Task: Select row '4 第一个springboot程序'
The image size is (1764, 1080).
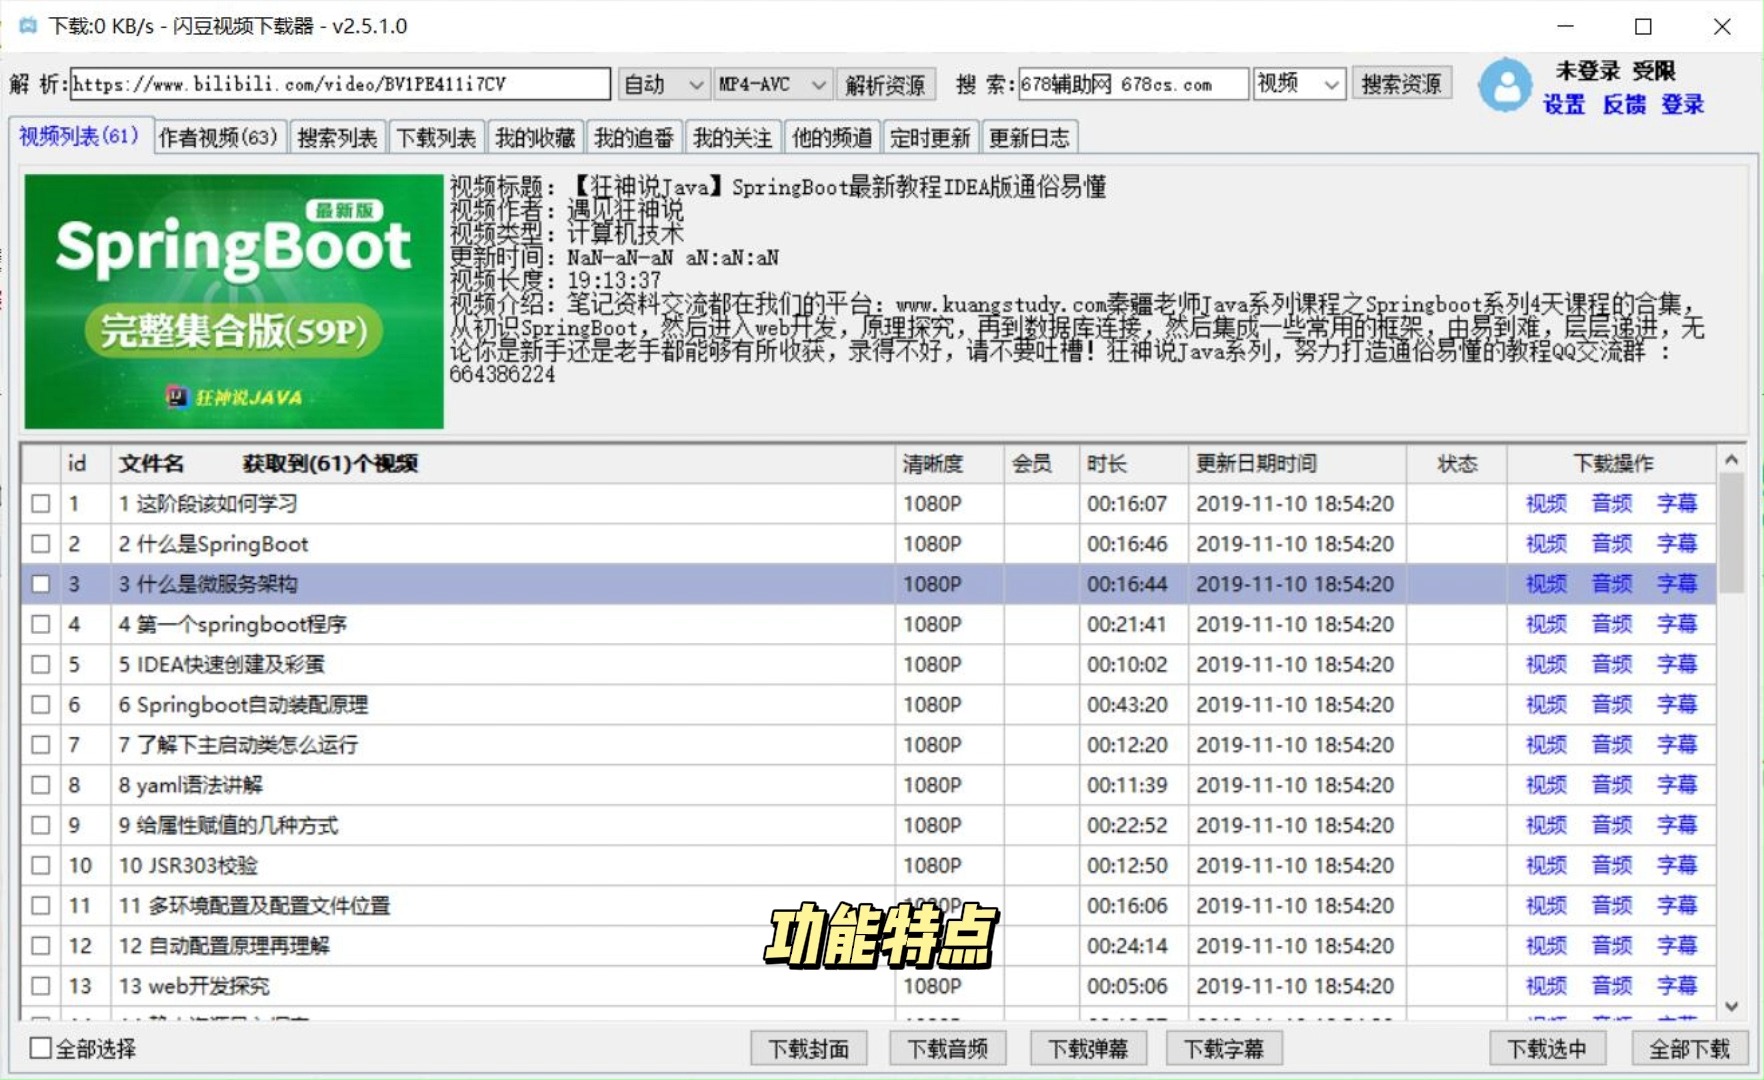Action: click(868, 624)
